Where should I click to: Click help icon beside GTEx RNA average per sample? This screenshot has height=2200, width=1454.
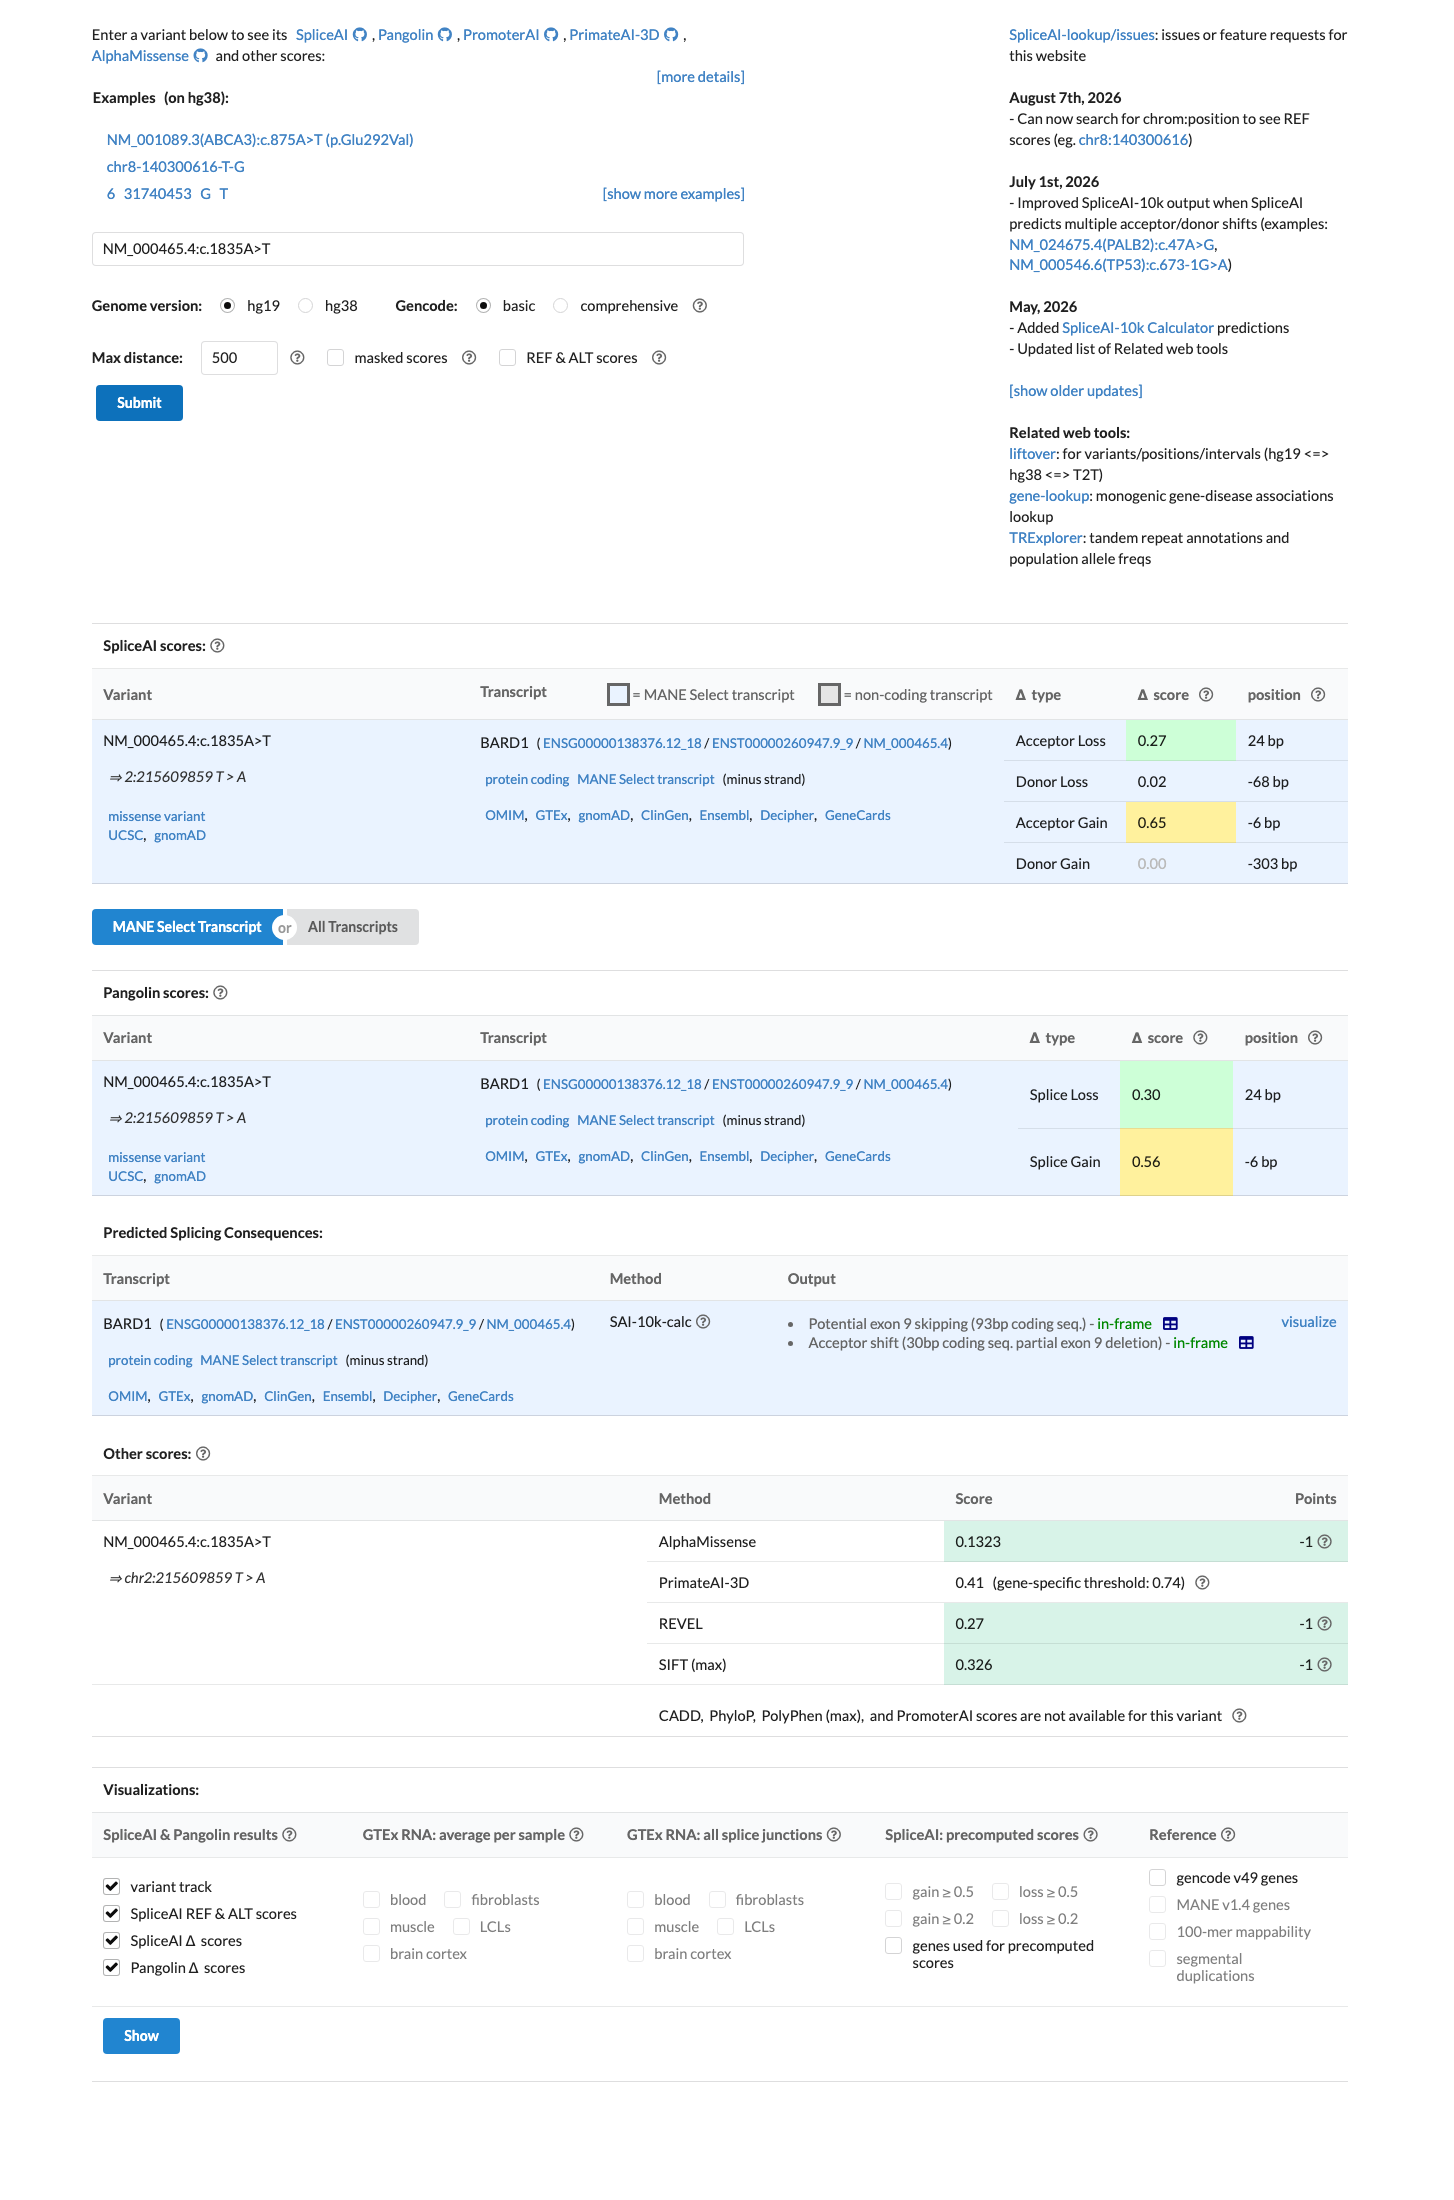(576, 1835)
